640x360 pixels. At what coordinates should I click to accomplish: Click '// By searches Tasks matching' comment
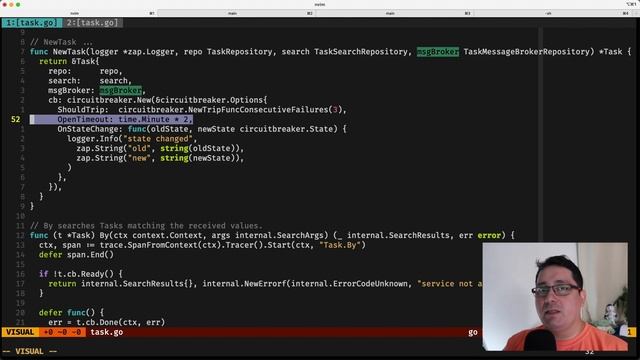(147, 226)
